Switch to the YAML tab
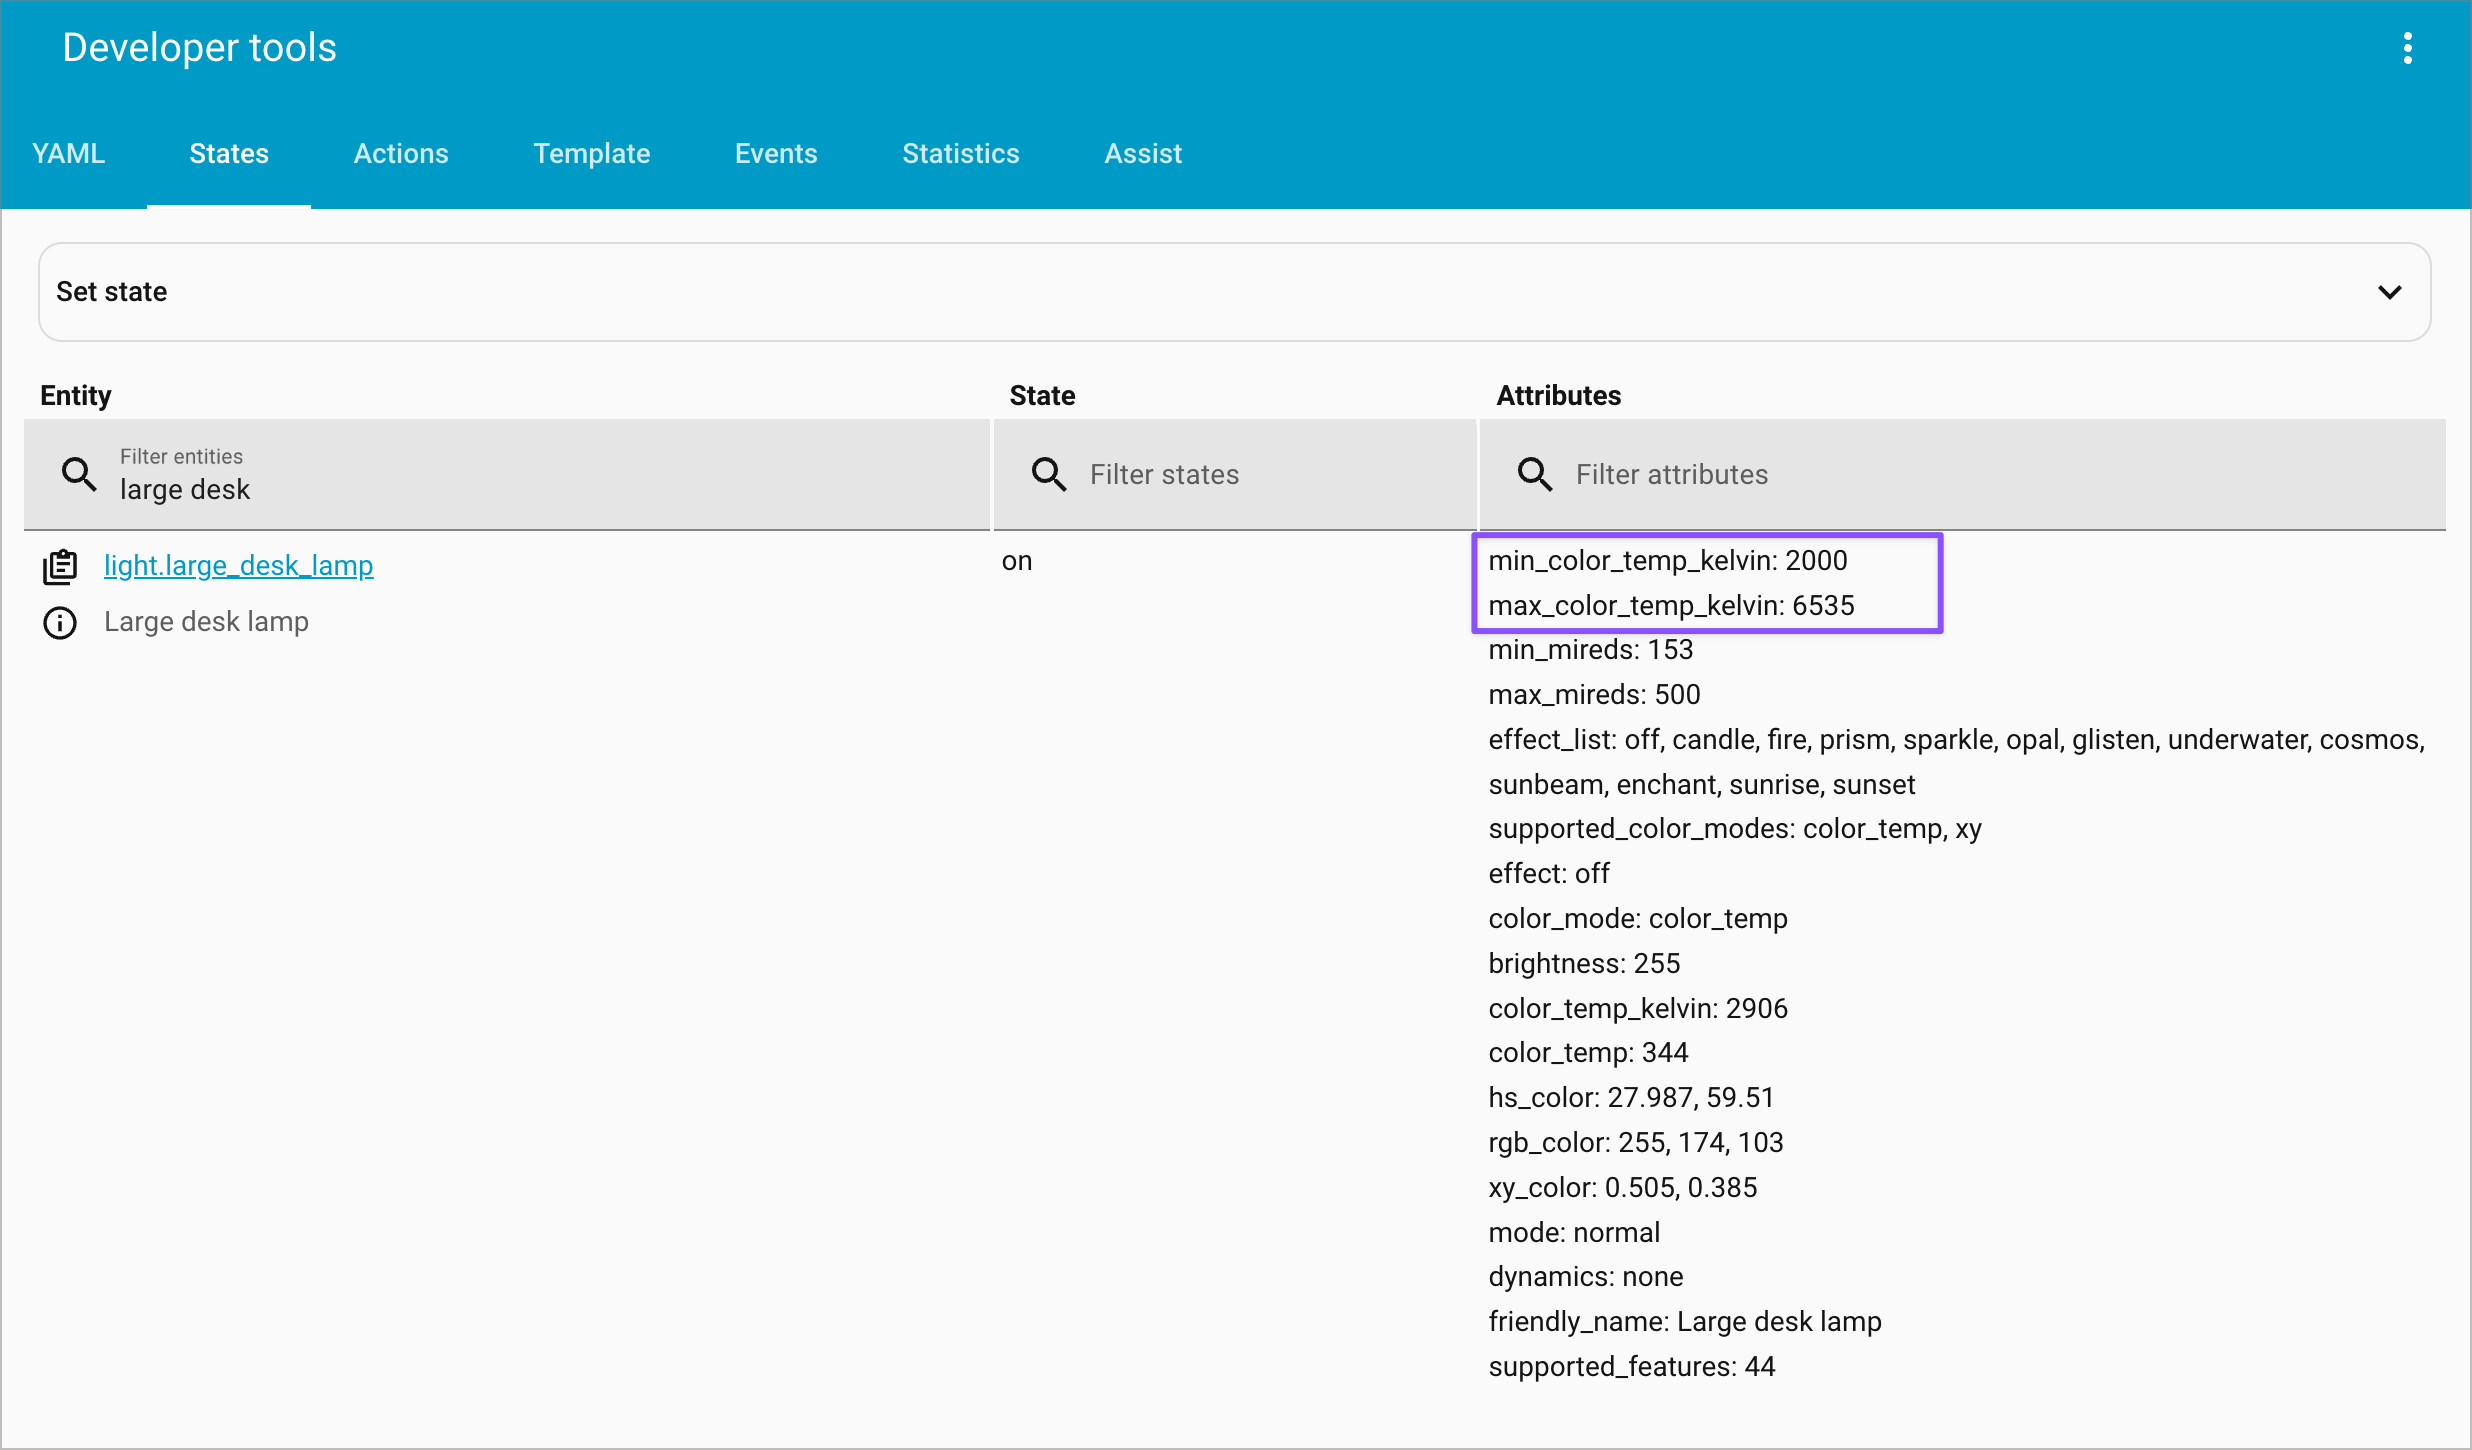 (68, 154)
